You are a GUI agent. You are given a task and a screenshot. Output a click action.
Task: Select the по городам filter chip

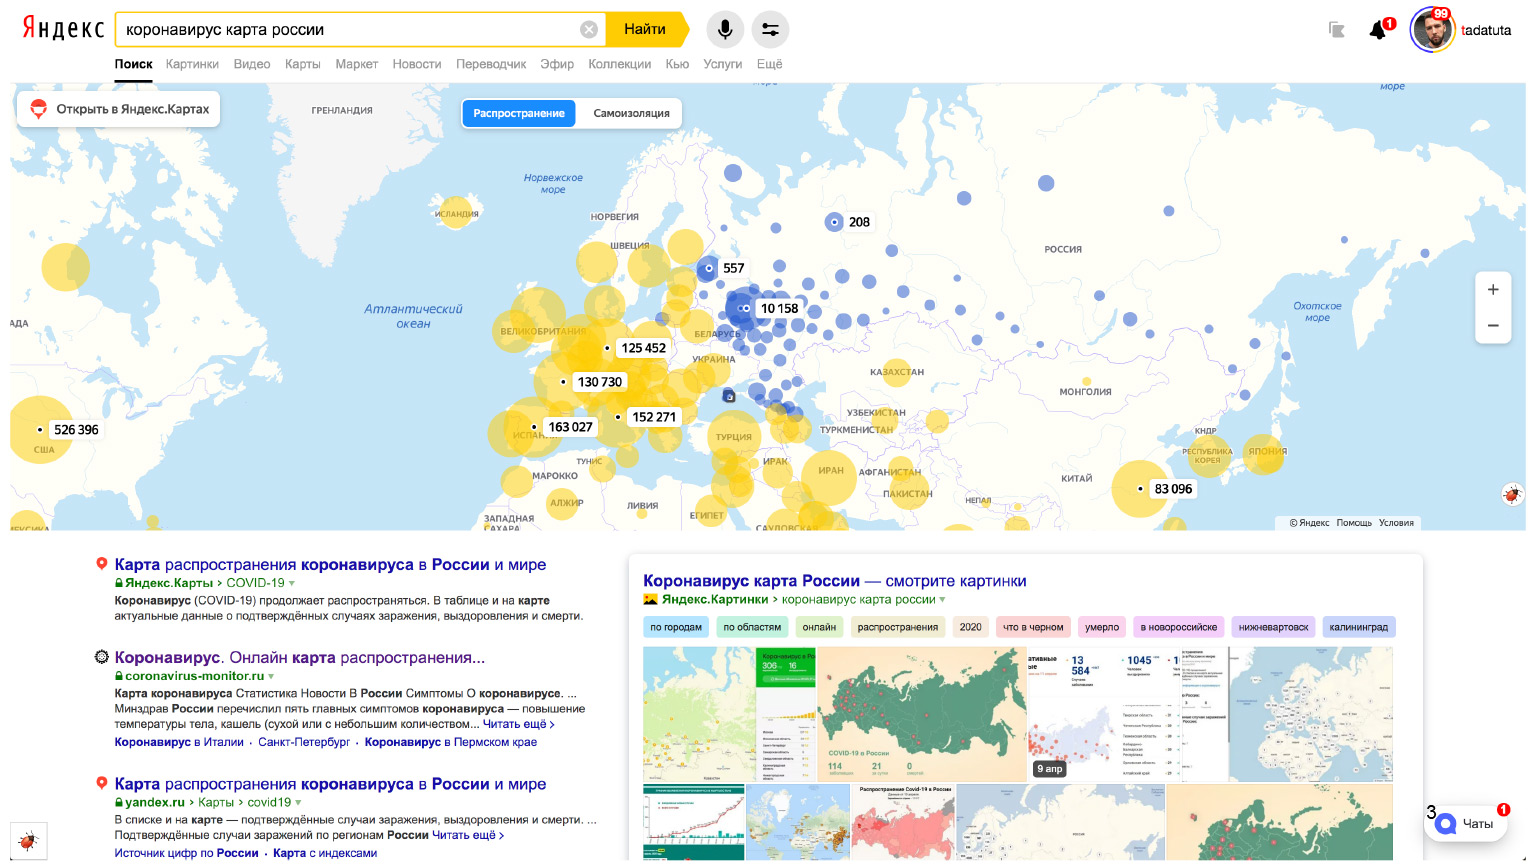676,627
